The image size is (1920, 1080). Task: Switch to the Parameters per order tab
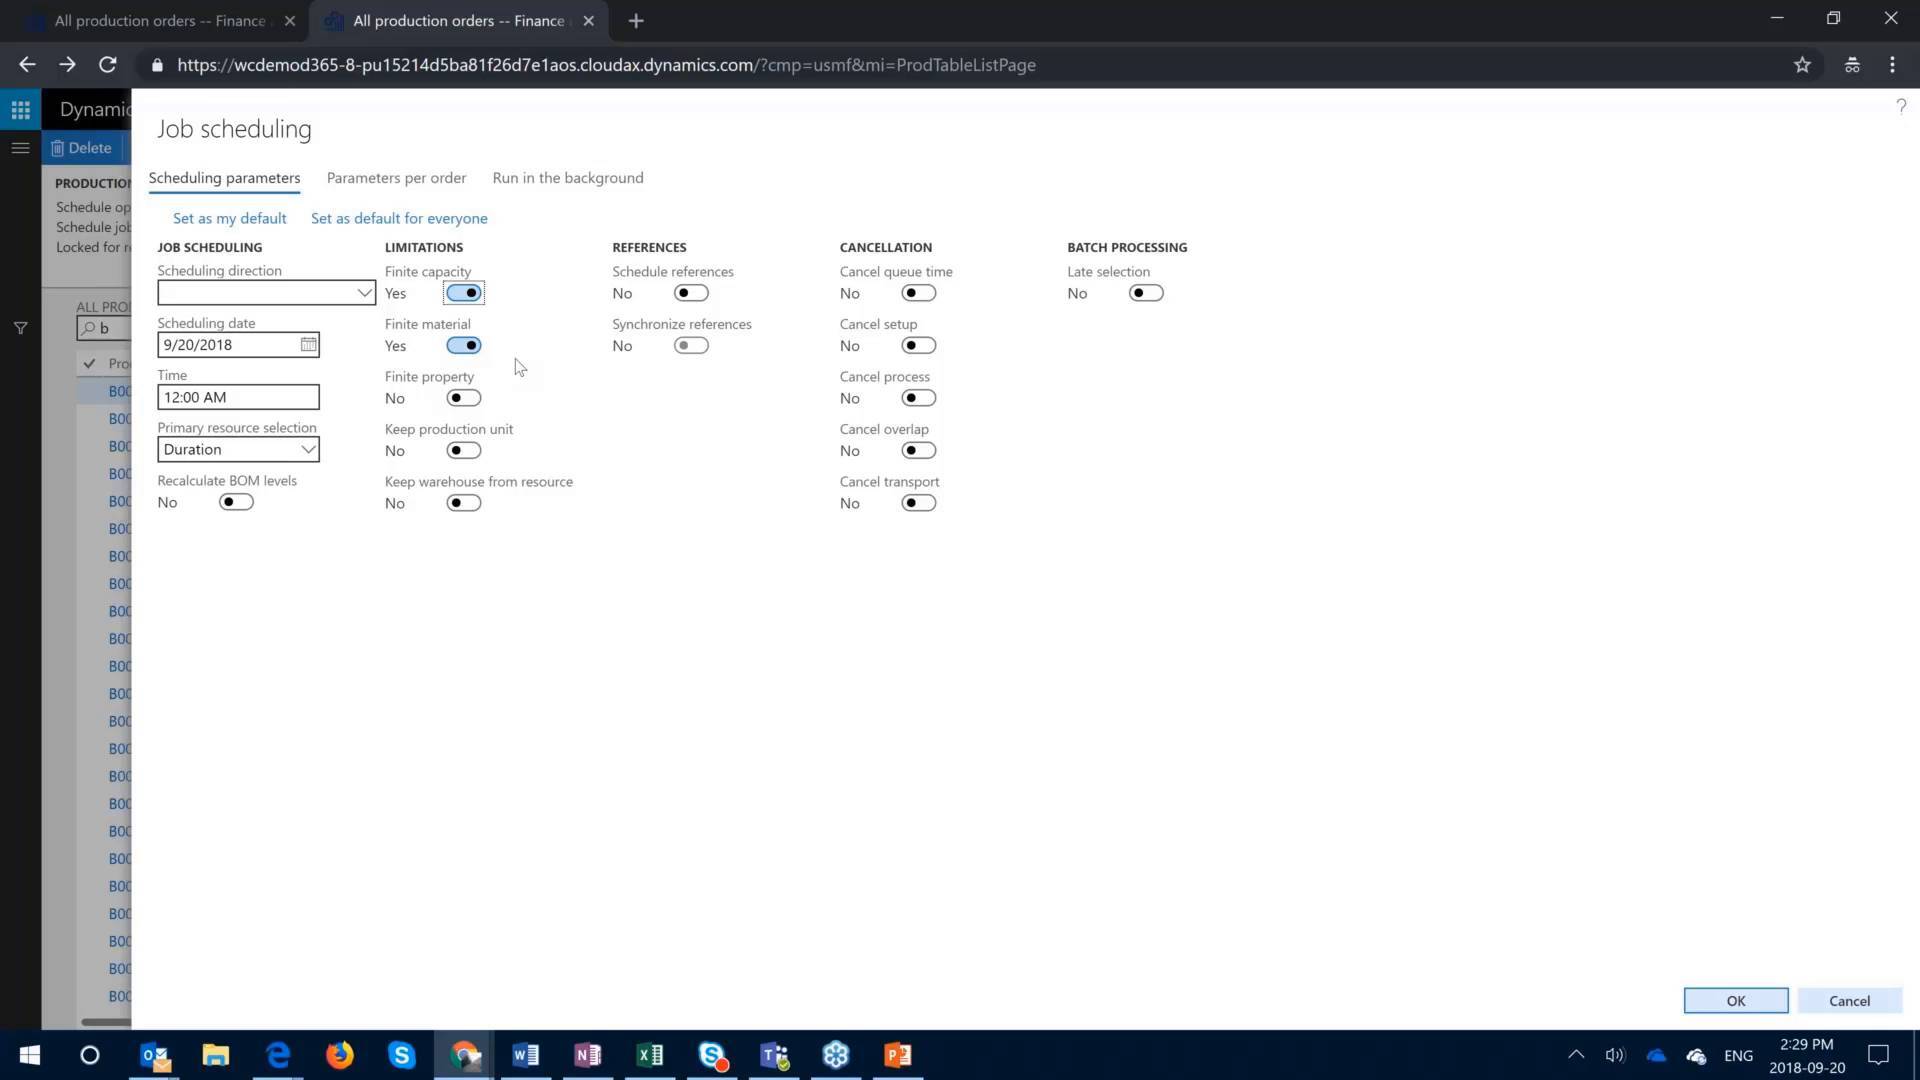(396, 177)
